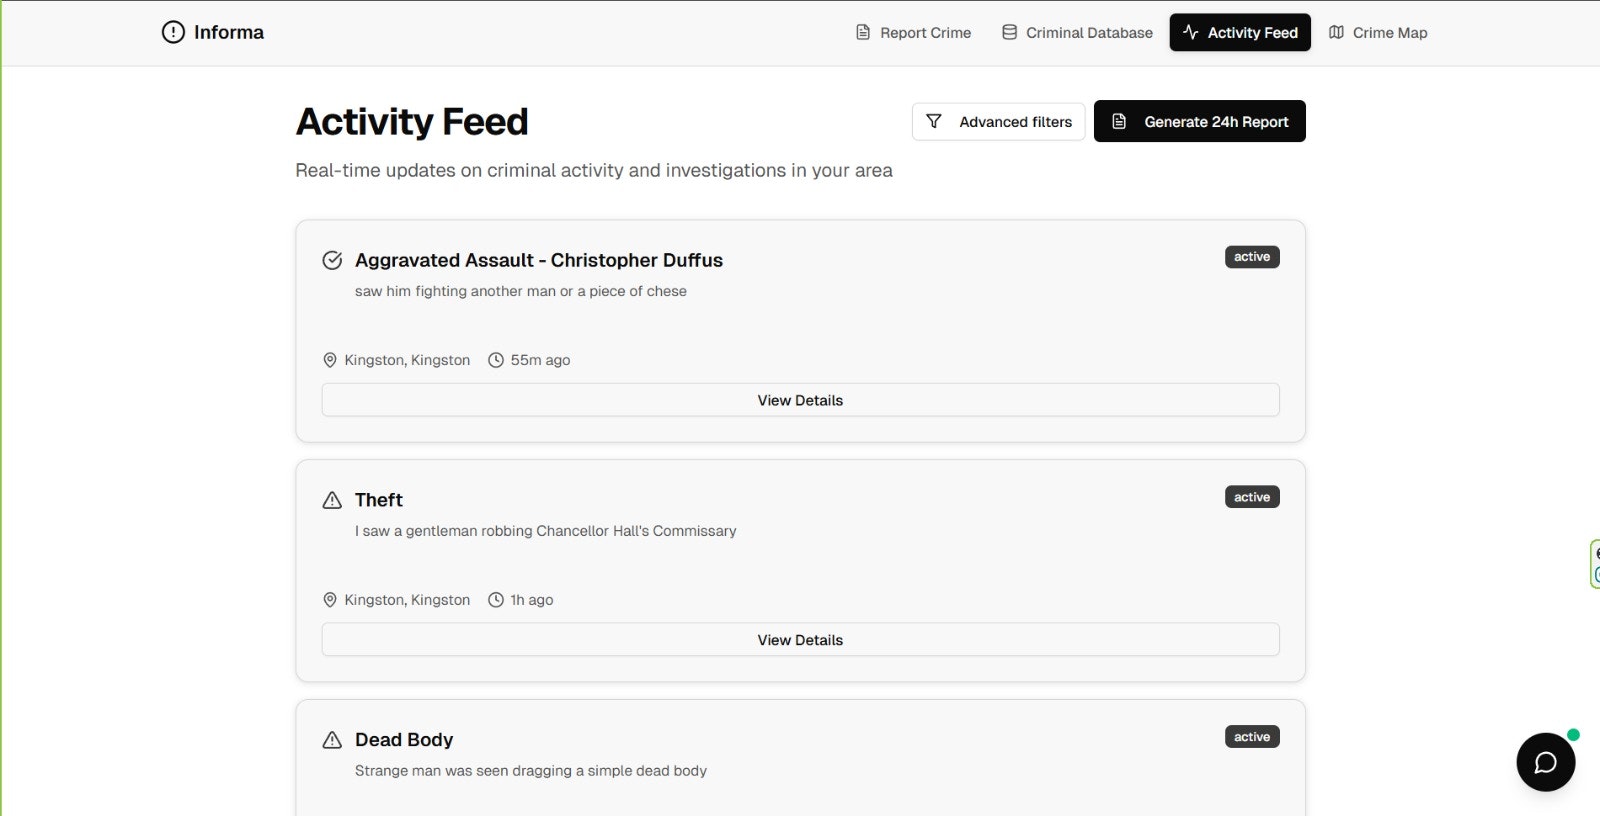Select the Activity Feed nav tab

point(1240,33)
